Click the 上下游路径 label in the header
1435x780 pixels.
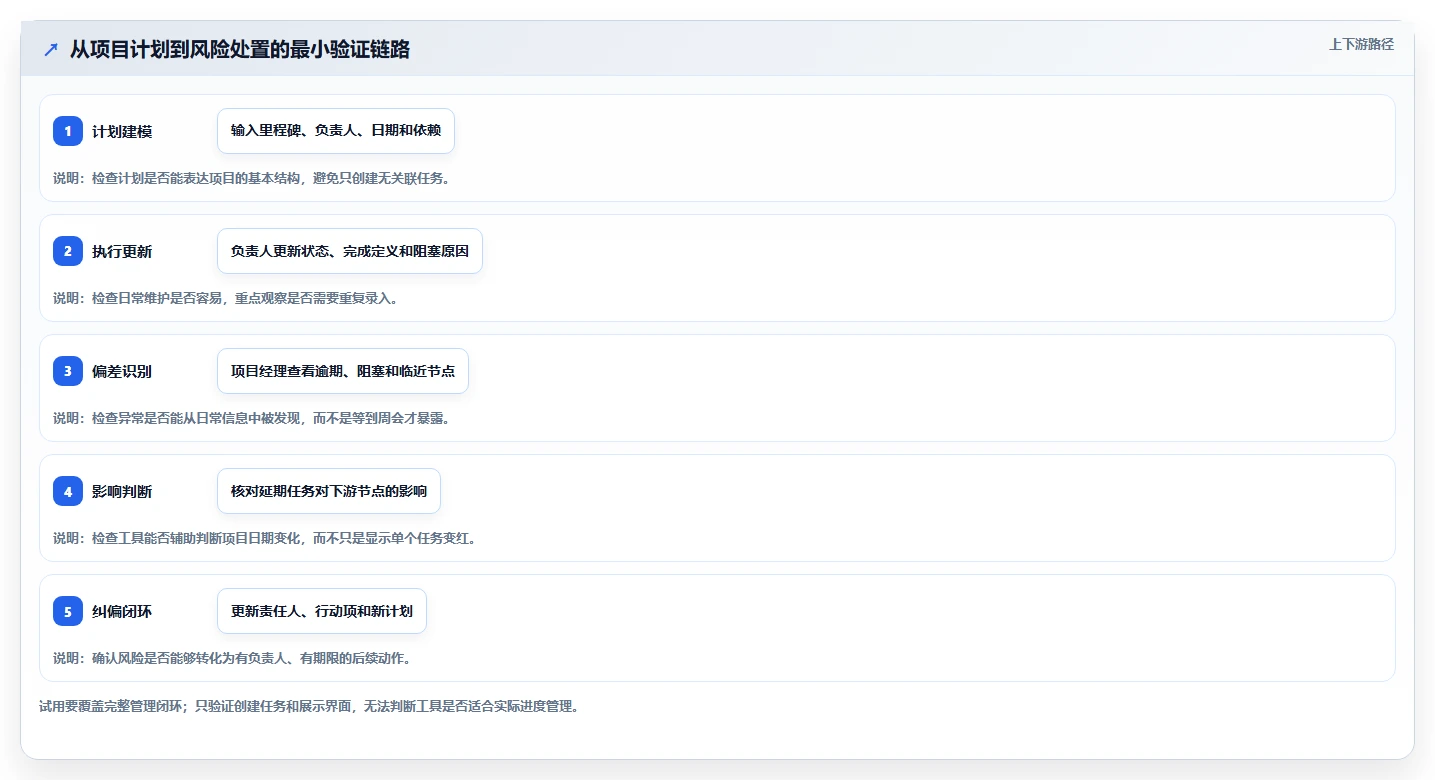coord(1361,44)
